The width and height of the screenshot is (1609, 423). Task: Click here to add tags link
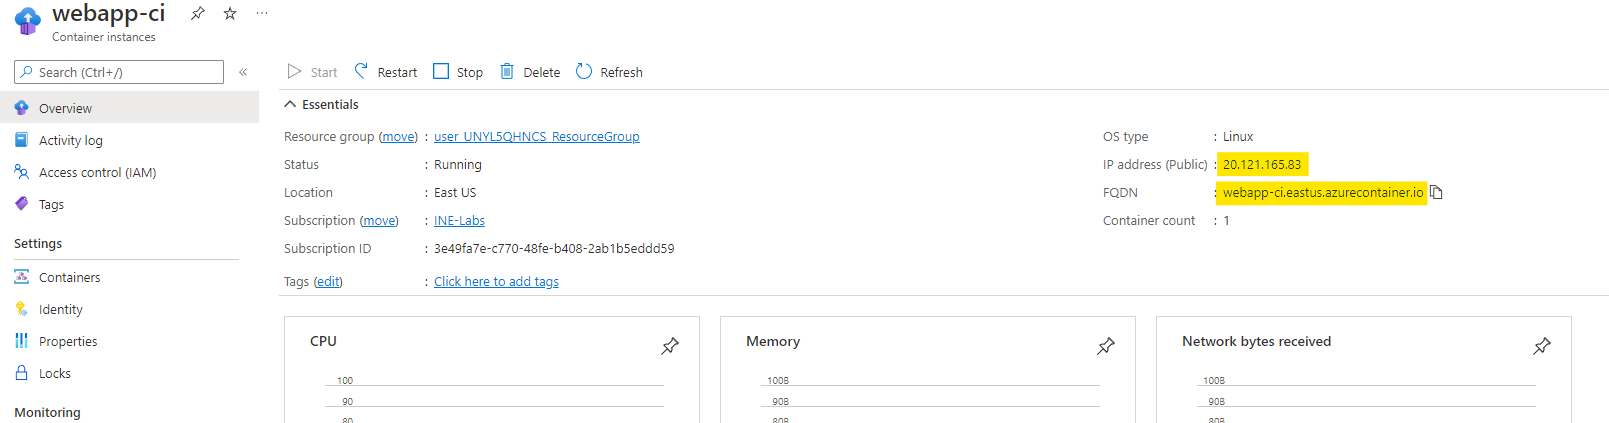pyautogui.click(x=496, y=281)
